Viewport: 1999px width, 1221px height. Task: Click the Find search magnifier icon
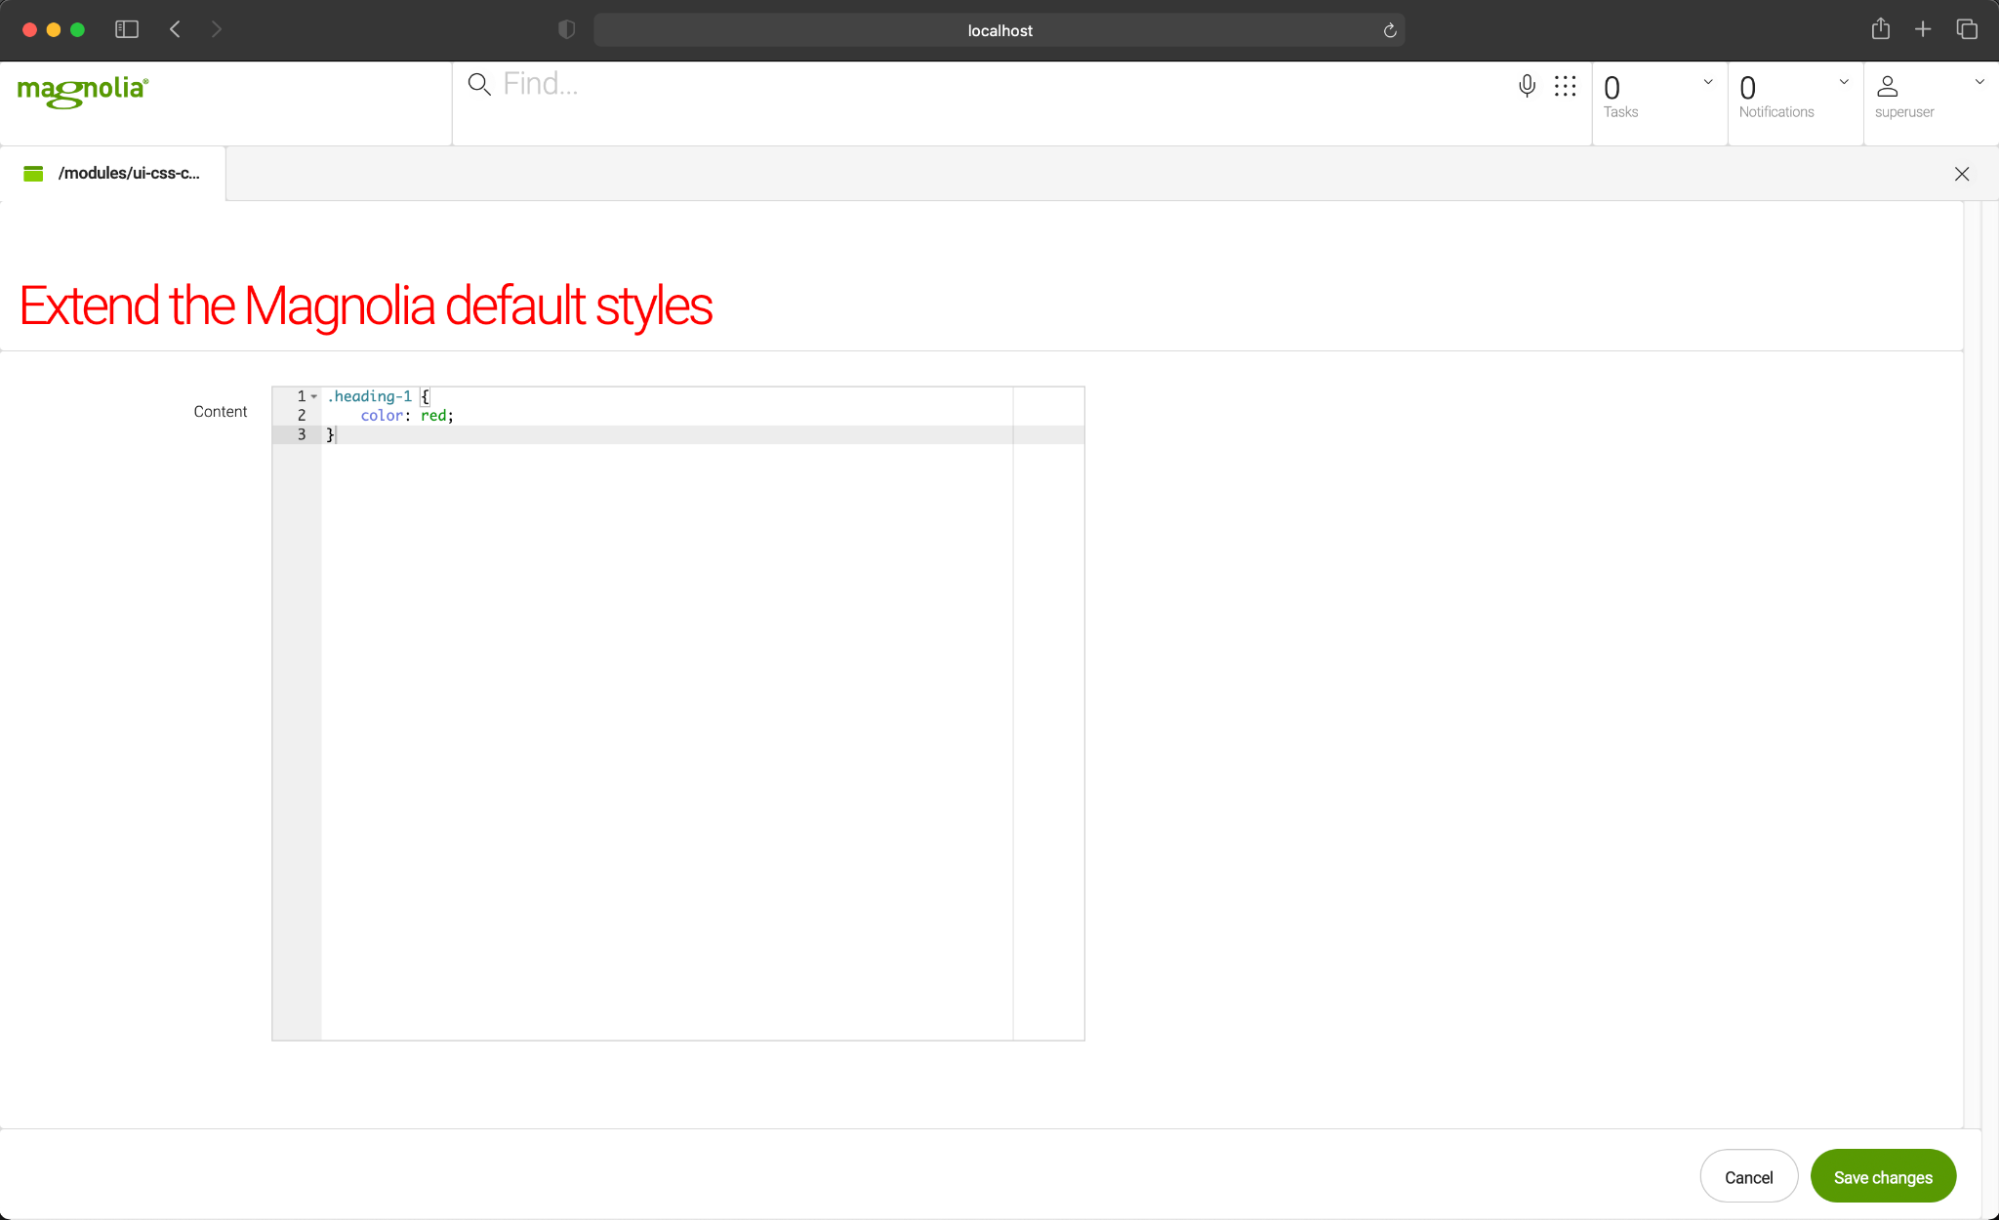pyautogui.click(x=479, y=85)
